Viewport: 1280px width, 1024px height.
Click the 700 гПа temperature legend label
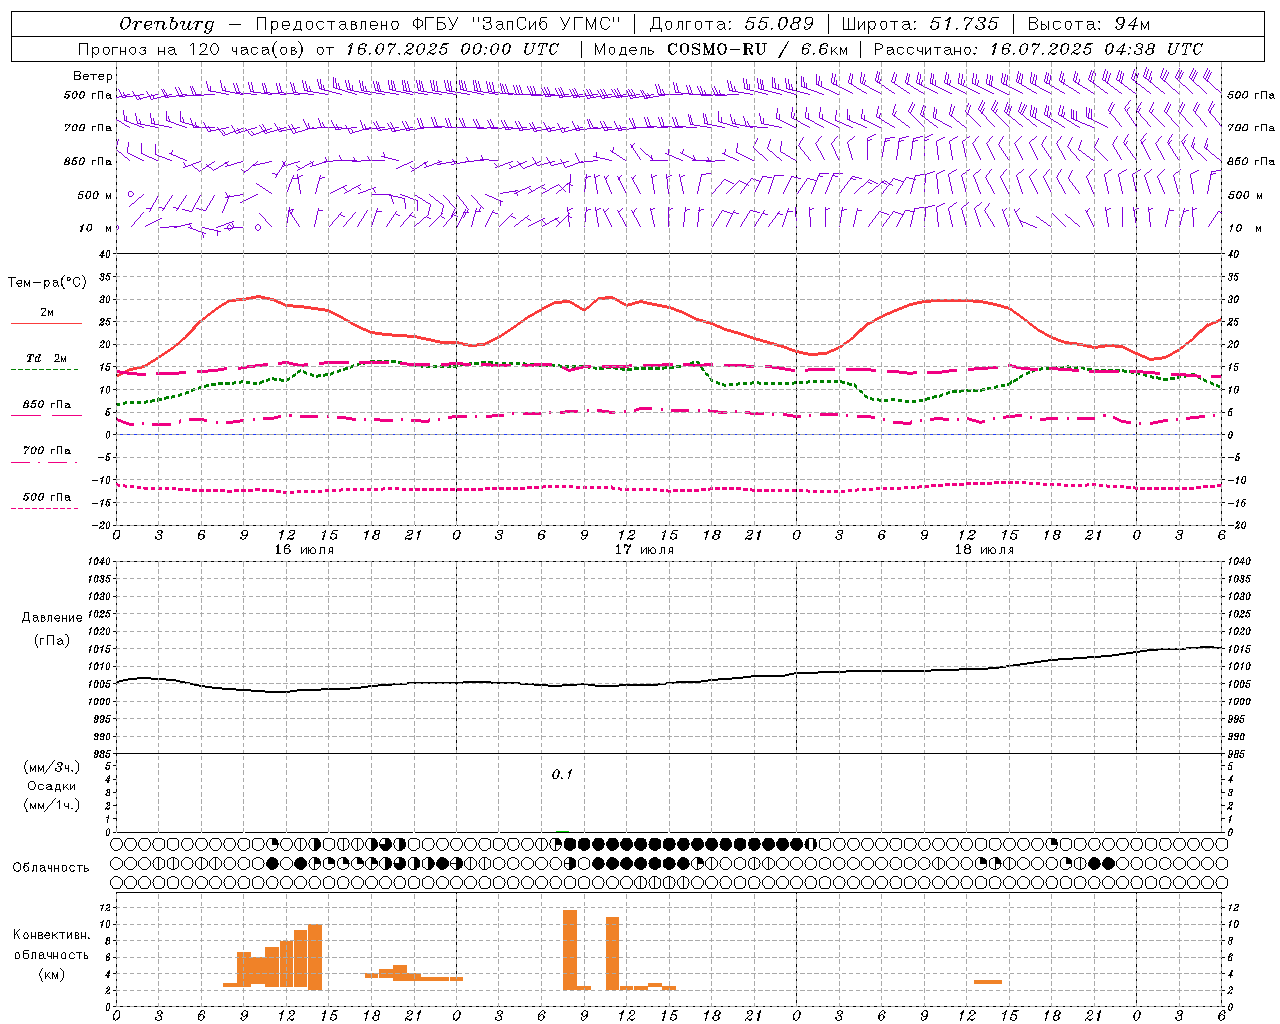coord(47,451)
